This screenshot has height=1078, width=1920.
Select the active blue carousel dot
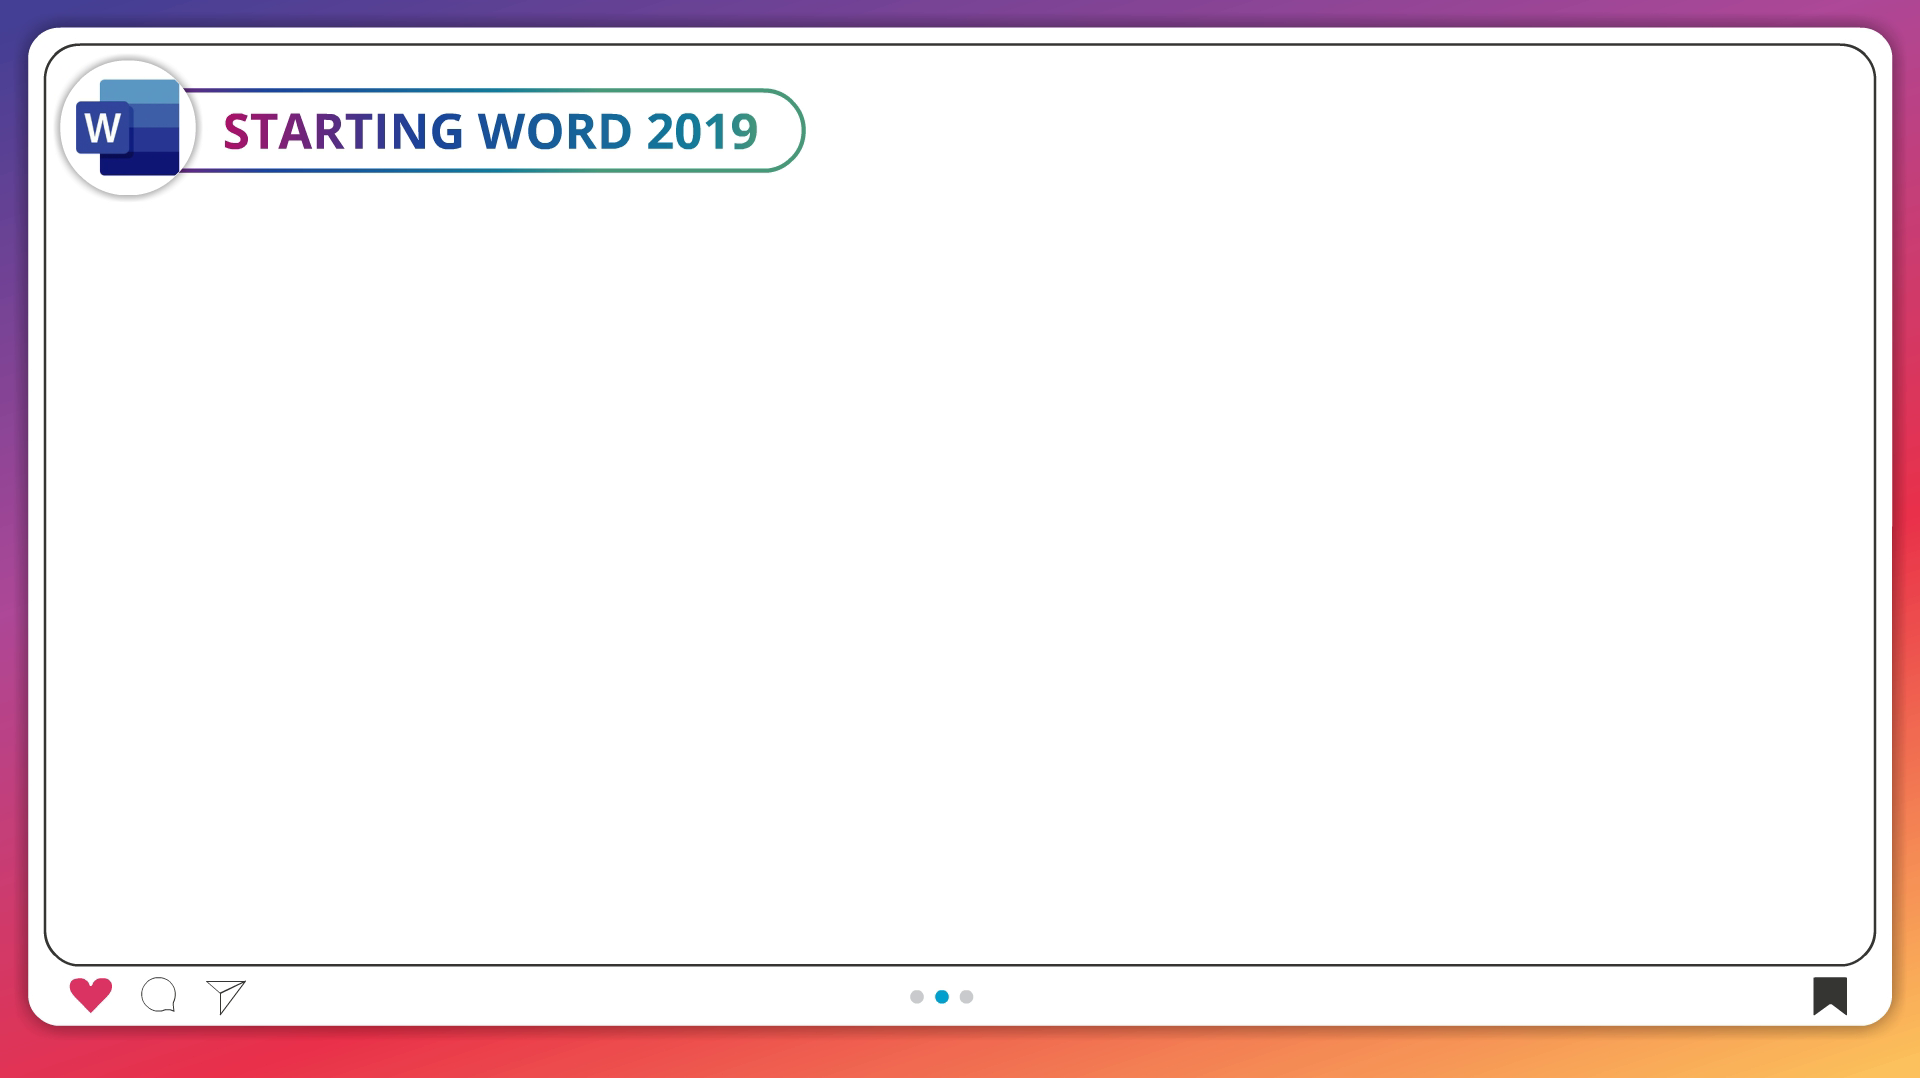pyautogui.click(x=942, y=997)
